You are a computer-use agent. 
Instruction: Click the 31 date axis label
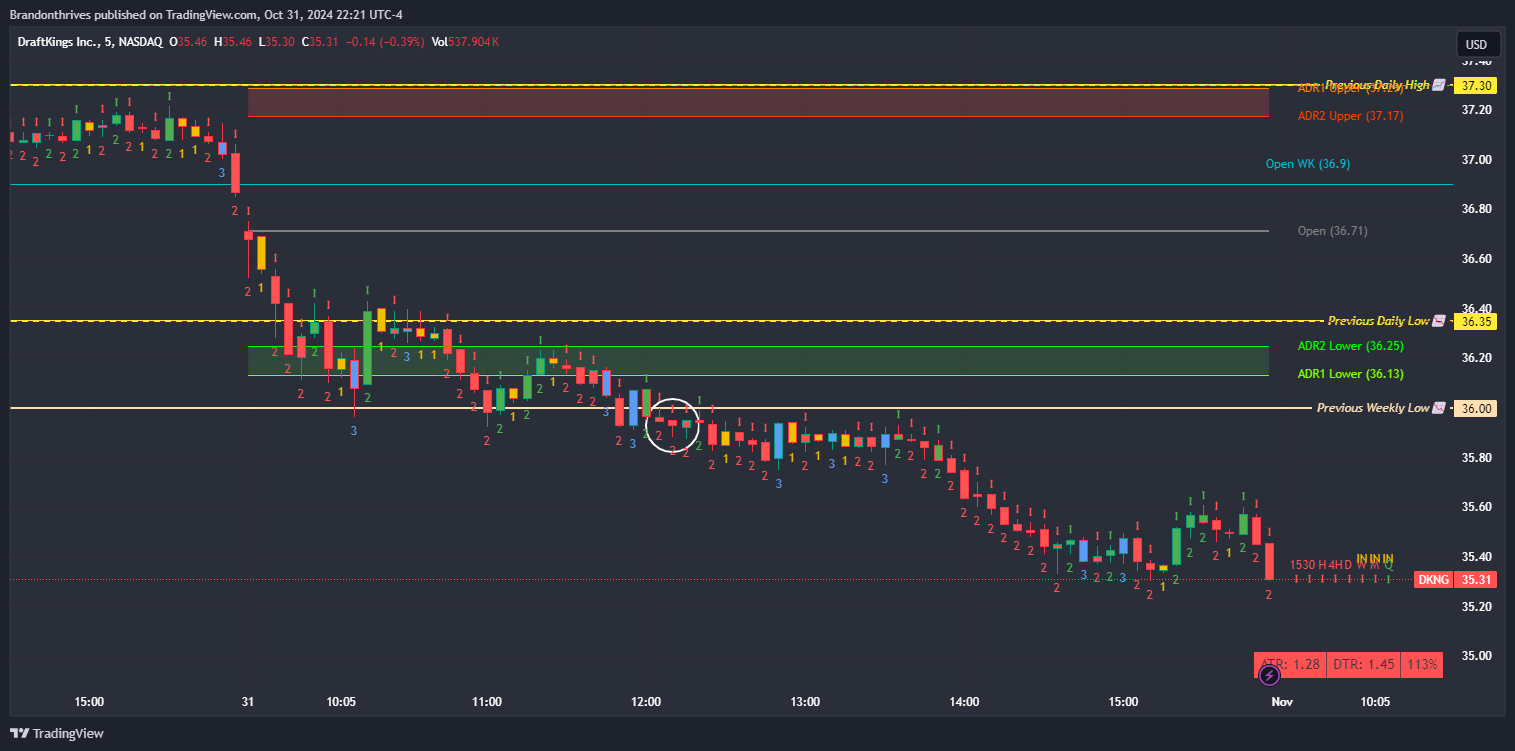click(248, 702)
